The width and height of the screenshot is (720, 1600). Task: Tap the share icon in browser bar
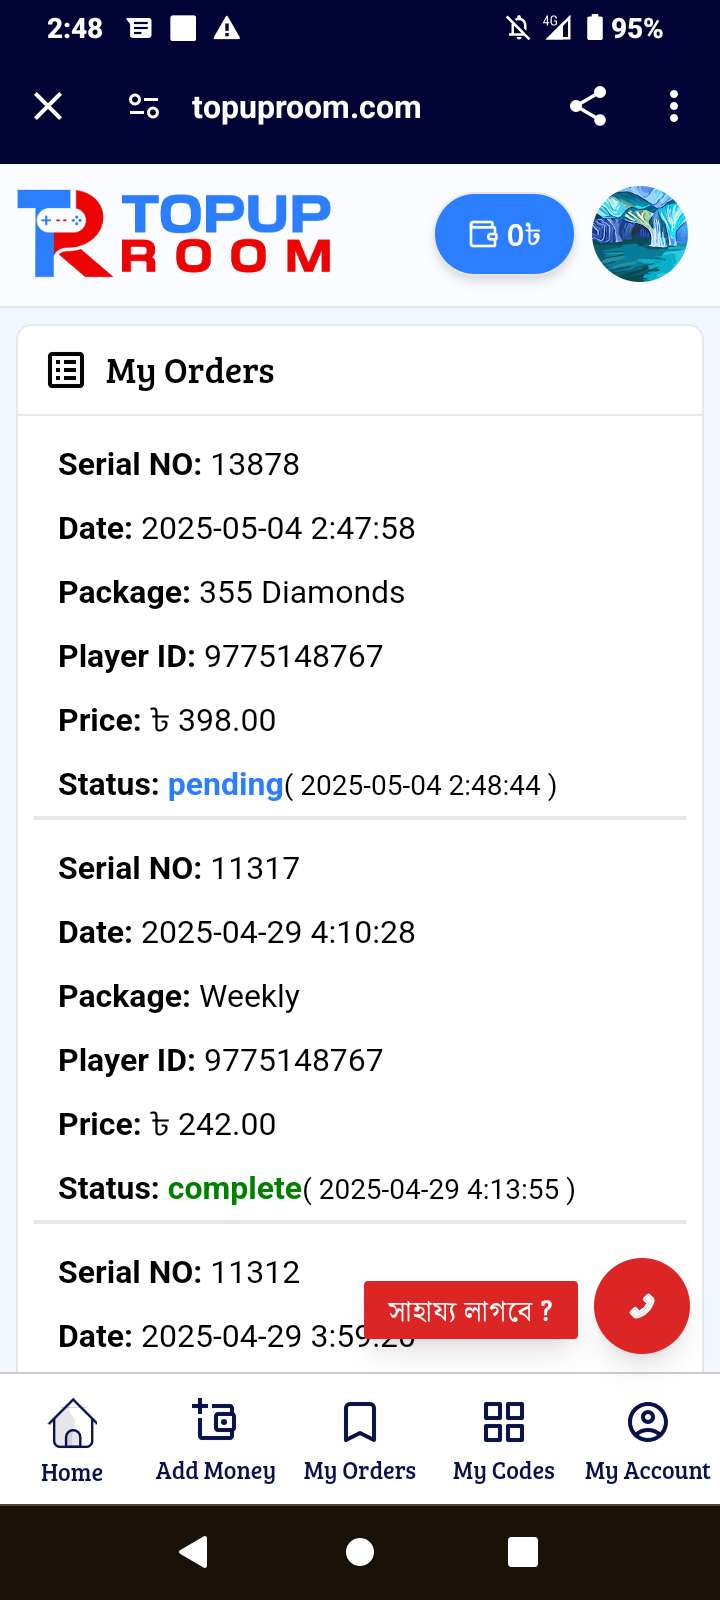(588, 106)
